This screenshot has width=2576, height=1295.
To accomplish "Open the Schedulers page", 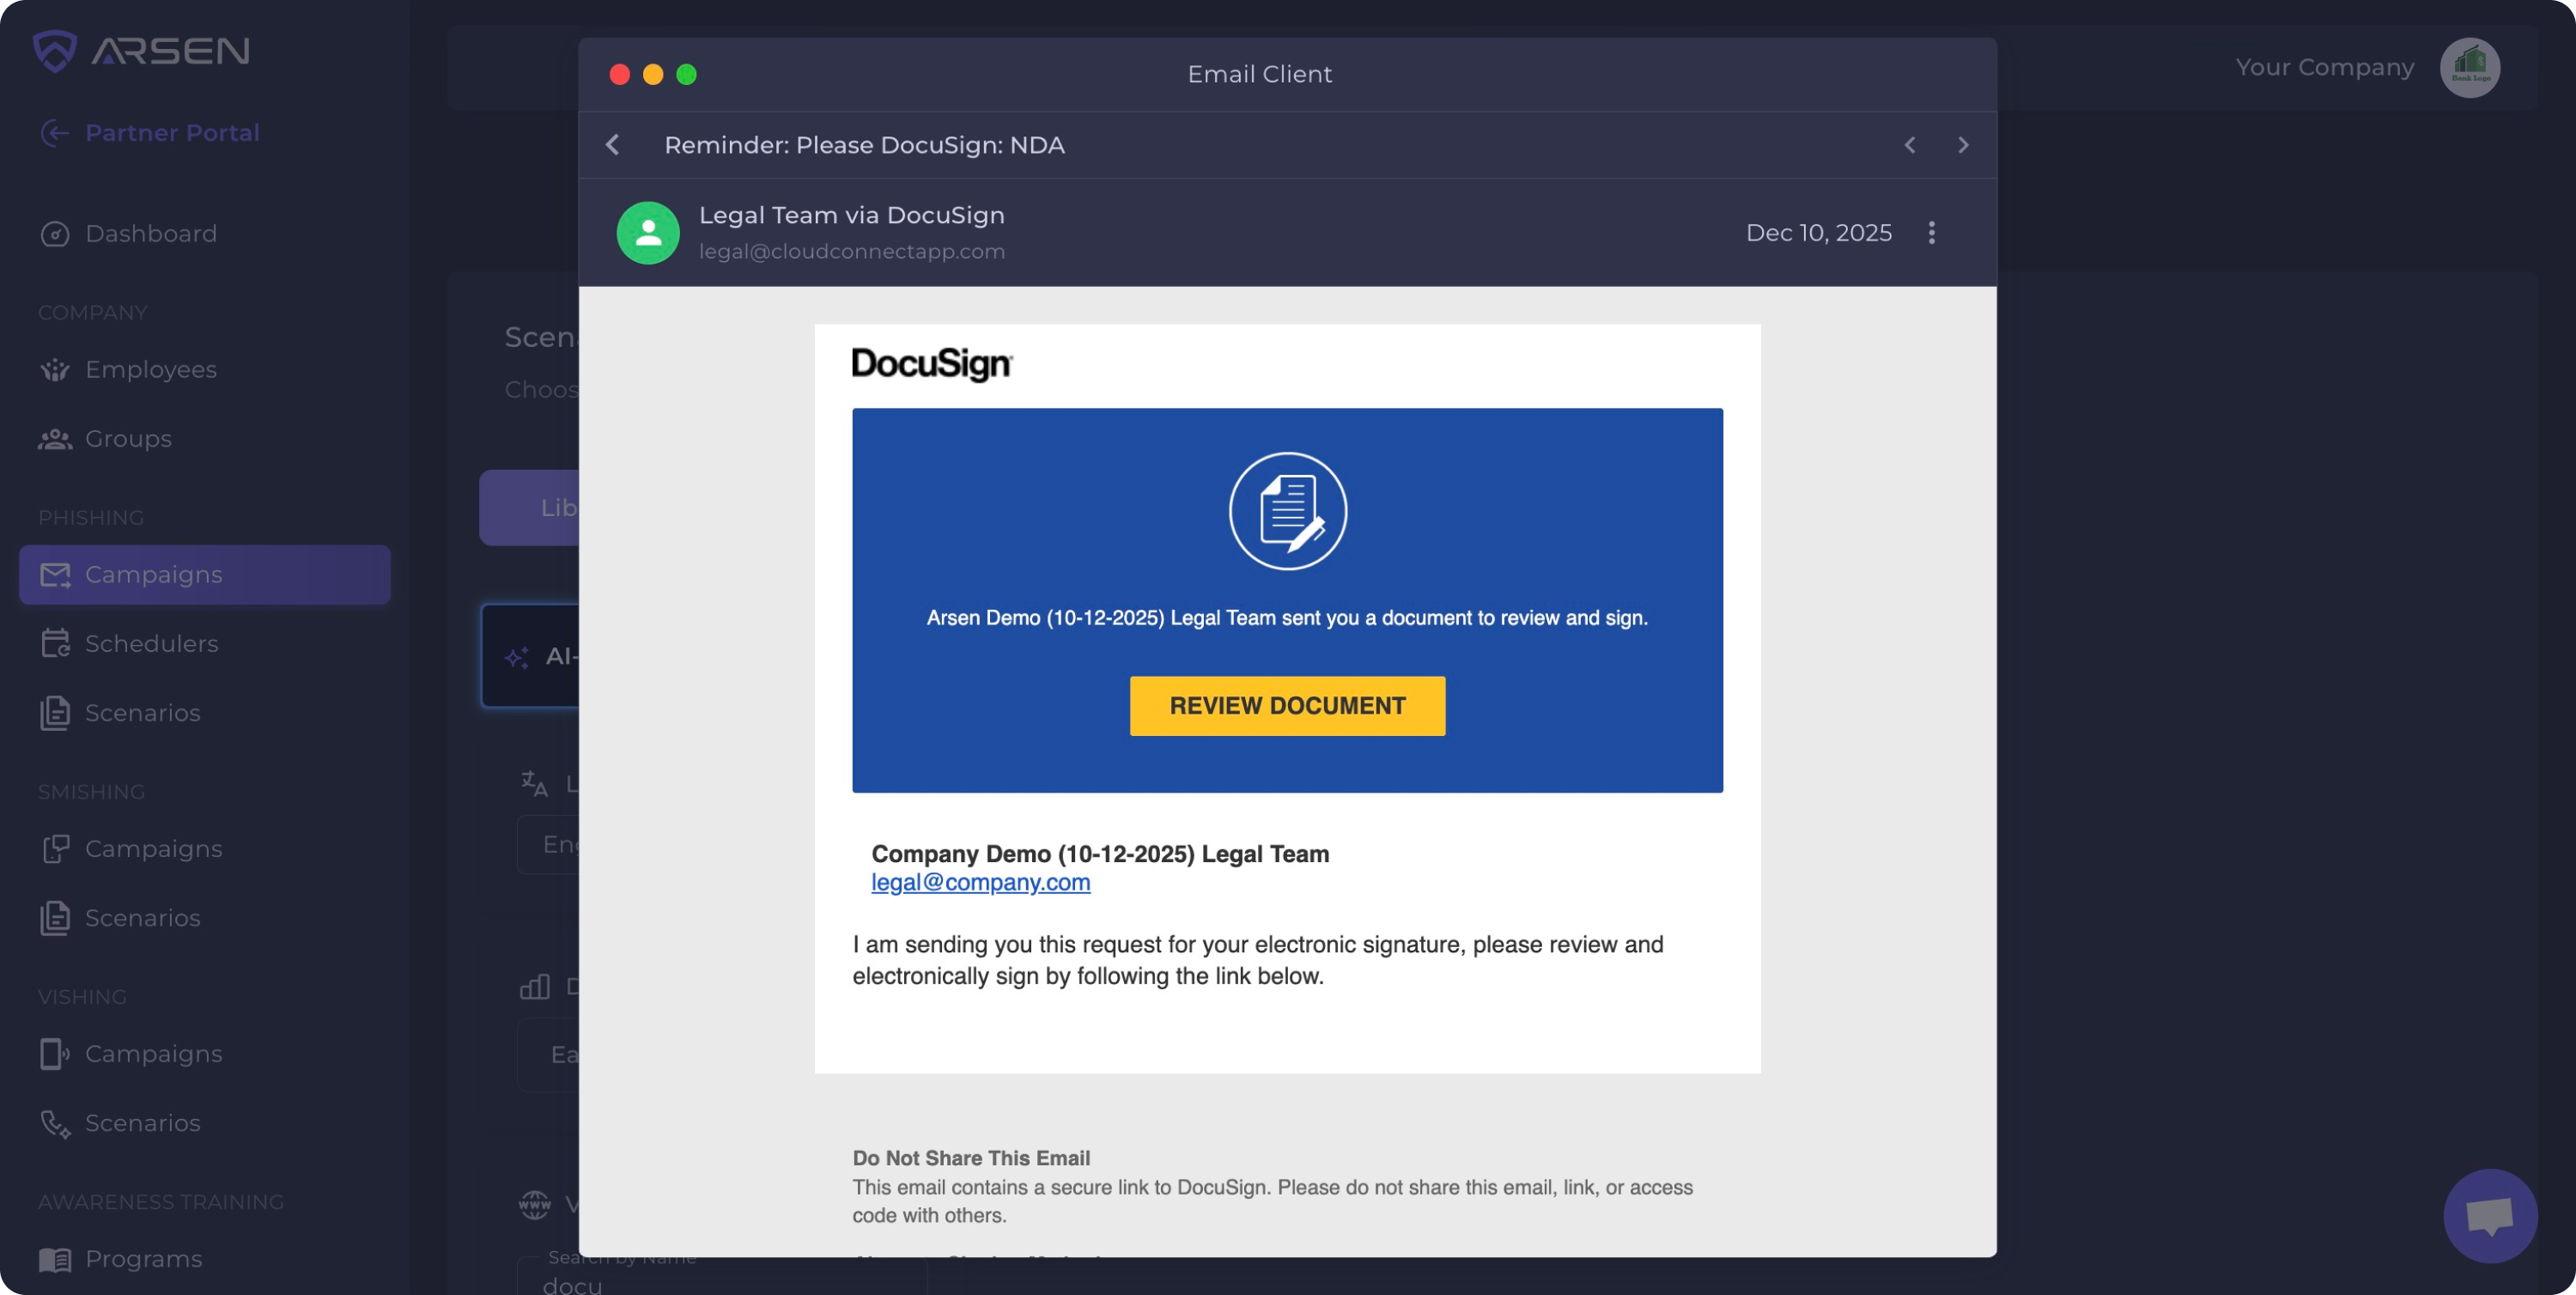I will coord(150,643).
